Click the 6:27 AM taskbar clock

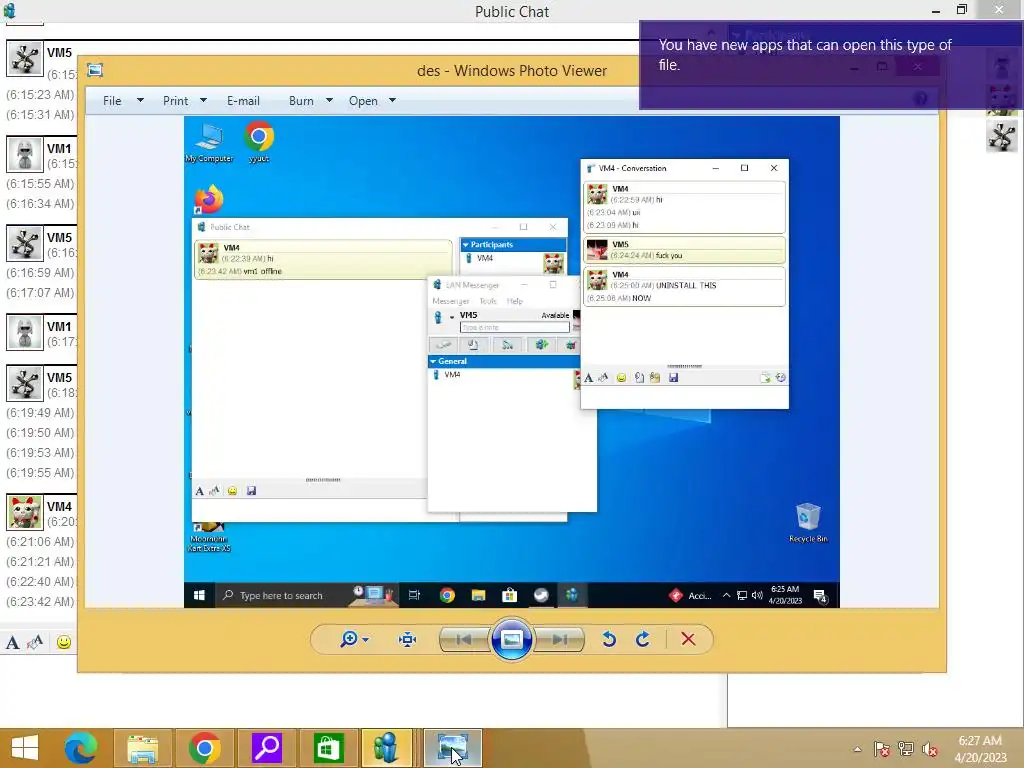tap(980, 748)
